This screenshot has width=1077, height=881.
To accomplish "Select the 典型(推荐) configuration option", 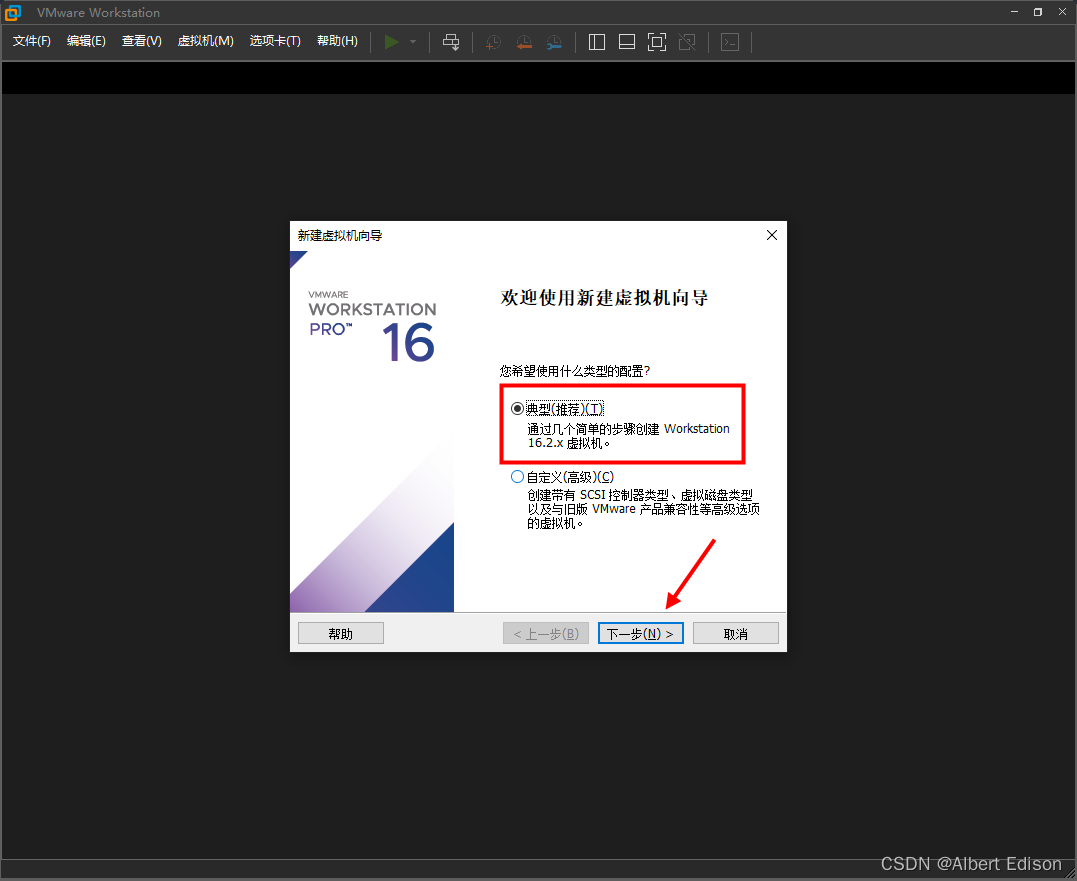I will tap(516, 408).
